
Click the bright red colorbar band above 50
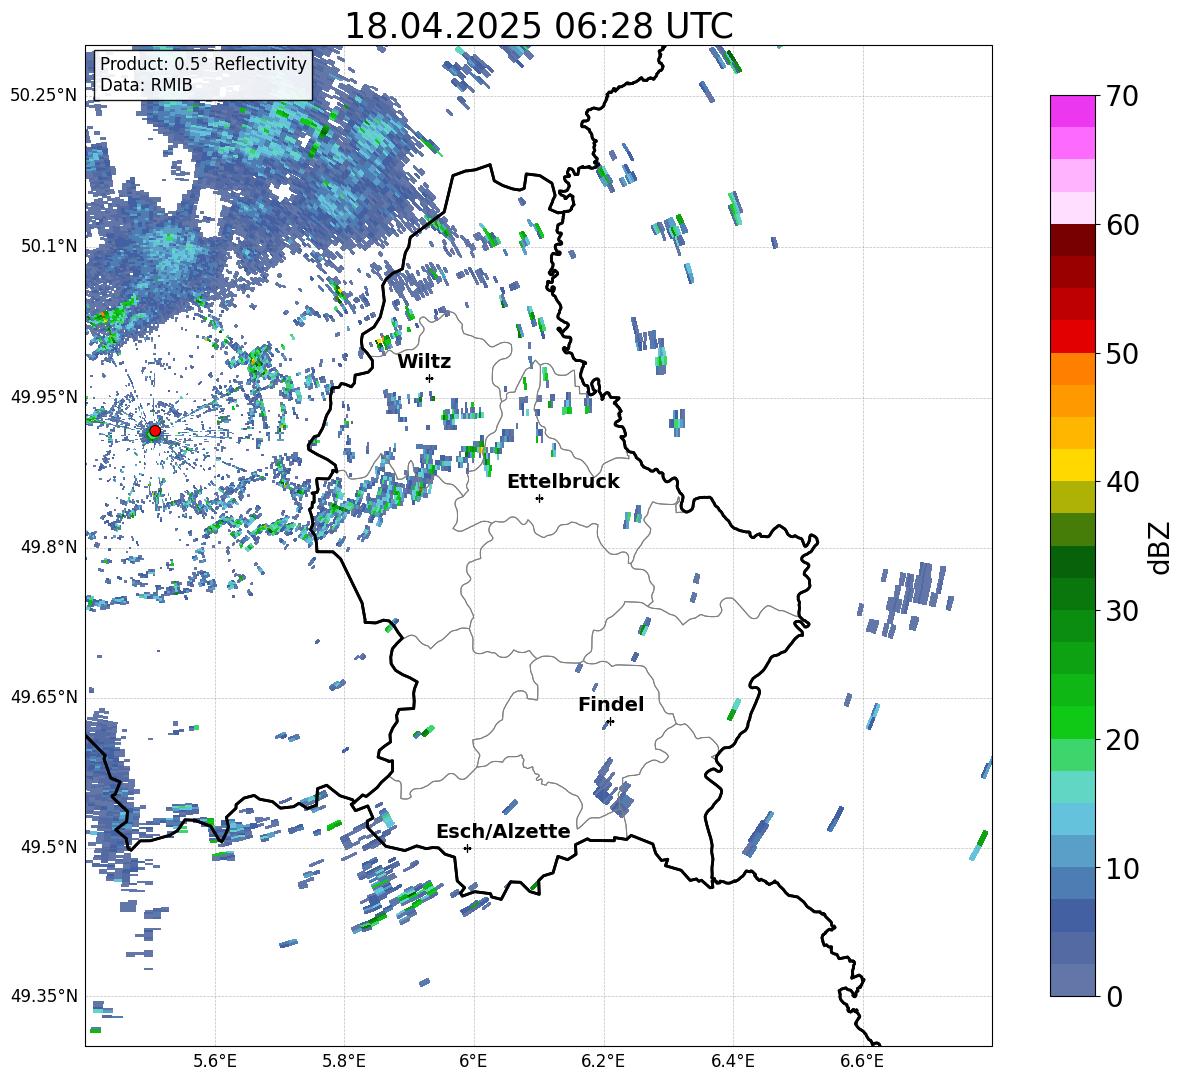click(1072, 337)
